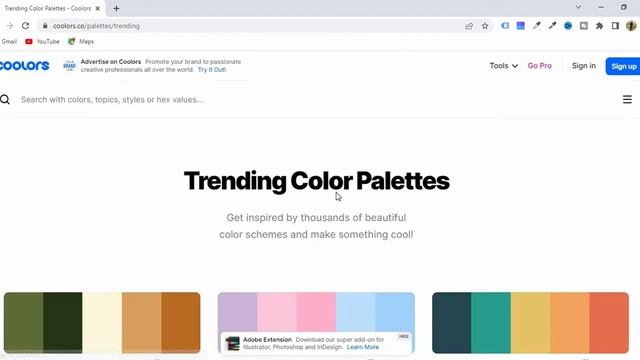This screenshot has width=640, height=360.
Task: Click the Try it Out! link
Action: point(212,70)
